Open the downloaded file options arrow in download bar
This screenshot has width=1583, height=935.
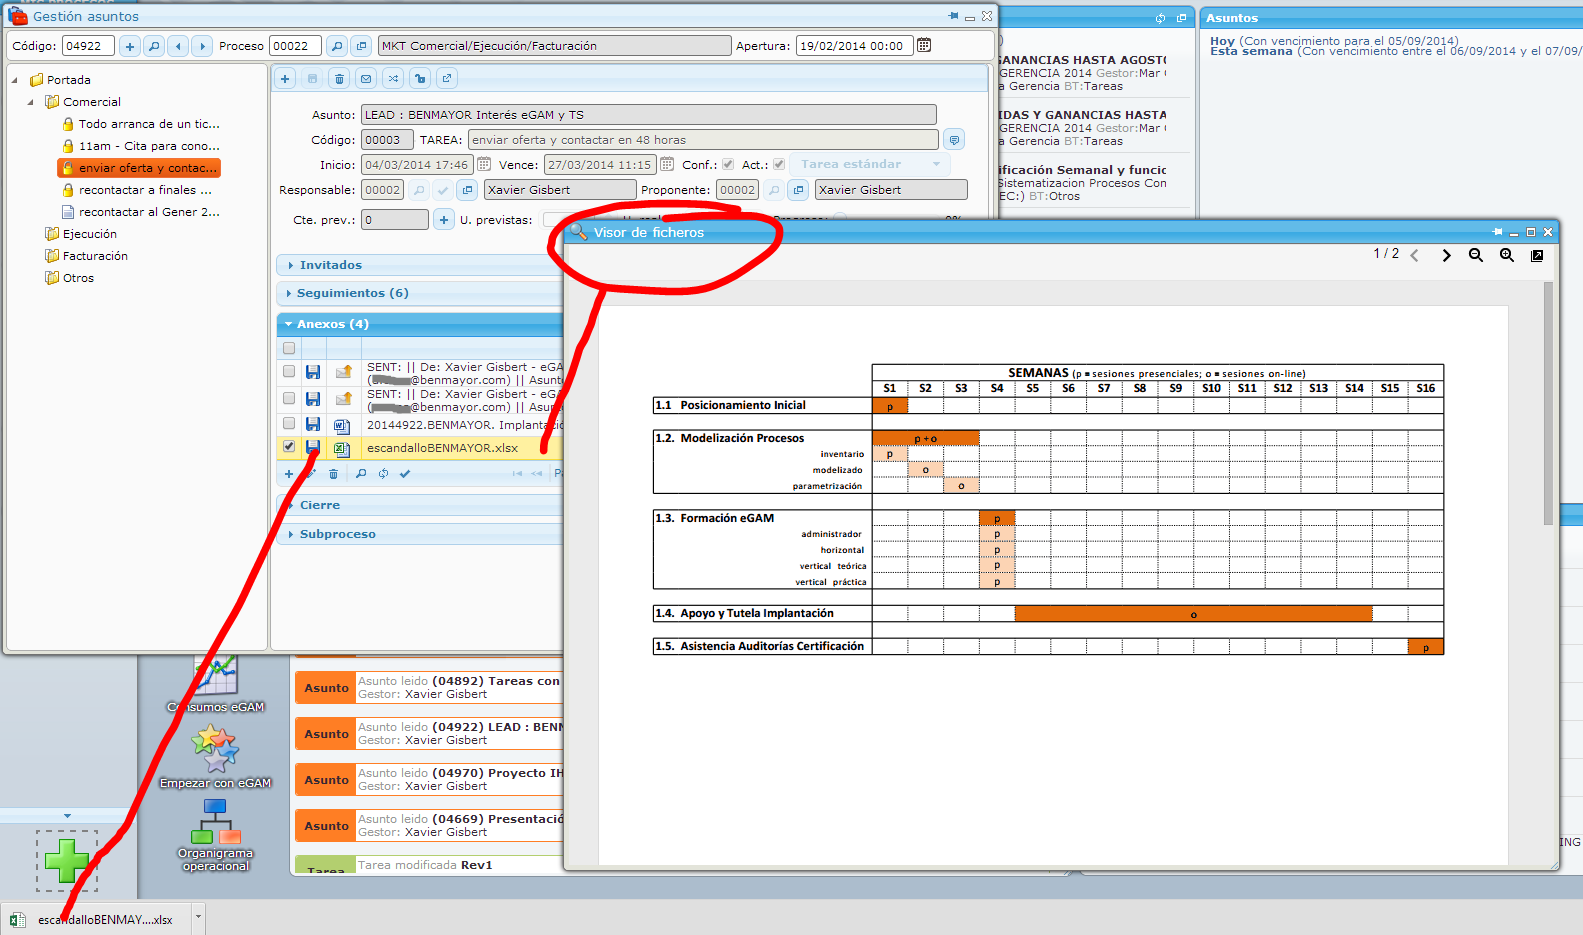[x=198, y=916]
